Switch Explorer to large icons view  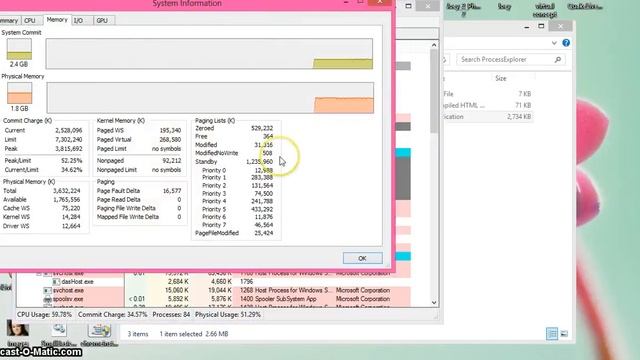coord(564,334)
